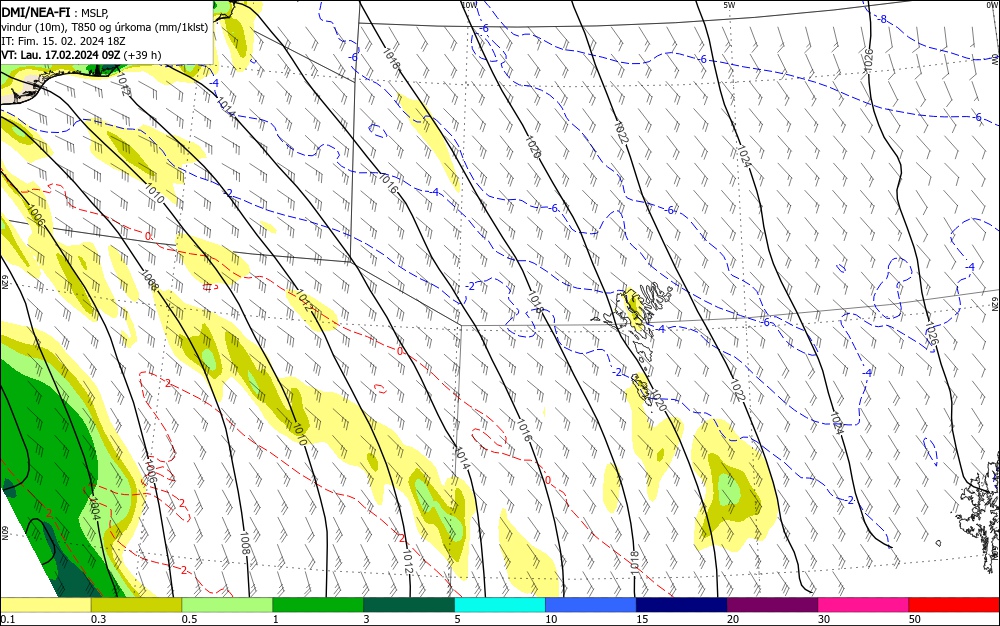This screenshot has height=626, width=1000.
Task: Click the "1004" isobar label
Action: (x=94, y=509)
